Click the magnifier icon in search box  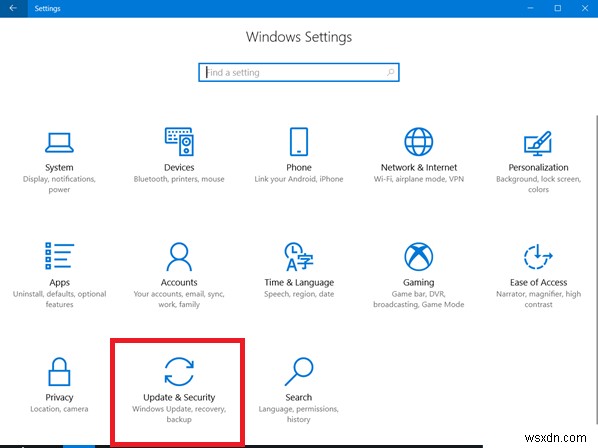[390, 72]
